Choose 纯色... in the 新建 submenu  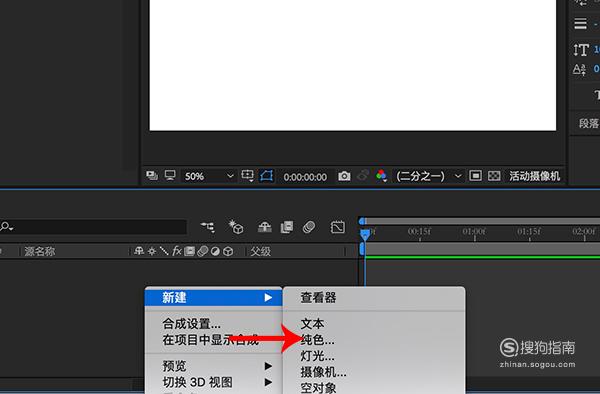(318, 340)
